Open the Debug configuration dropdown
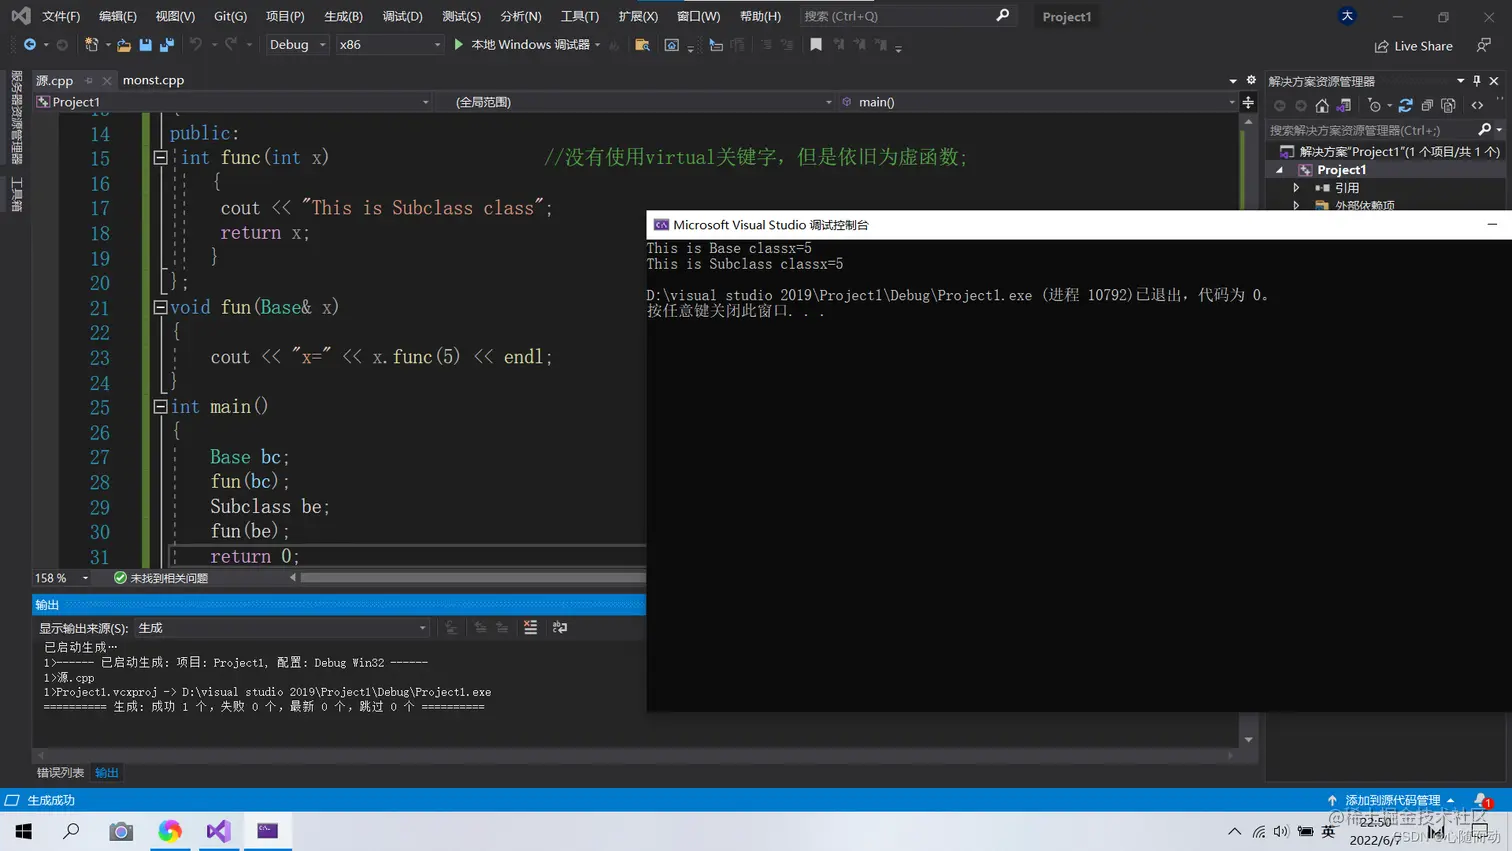 (297, 45)
